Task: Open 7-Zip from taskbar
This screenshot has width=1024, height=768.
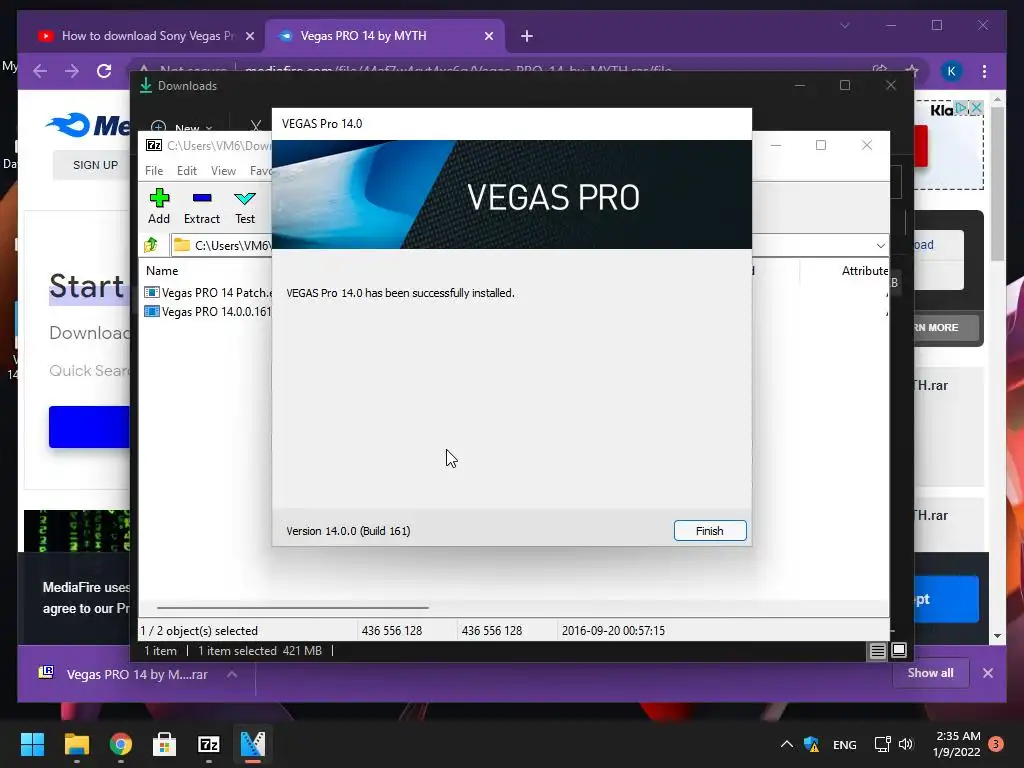Action: [208, 744]
